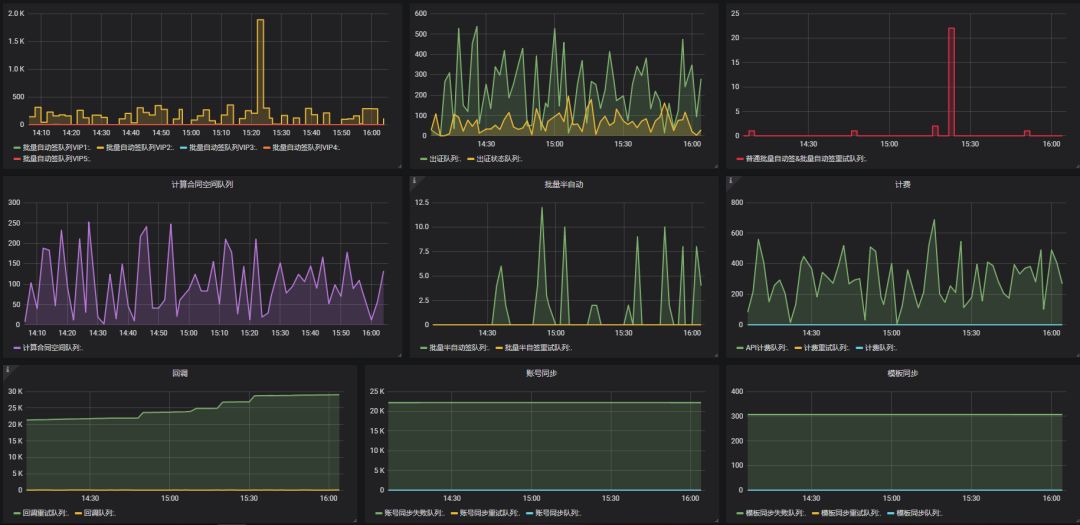Toggle API计费队列 series in legend
1080x525 pixels.
tap(768, 348)
